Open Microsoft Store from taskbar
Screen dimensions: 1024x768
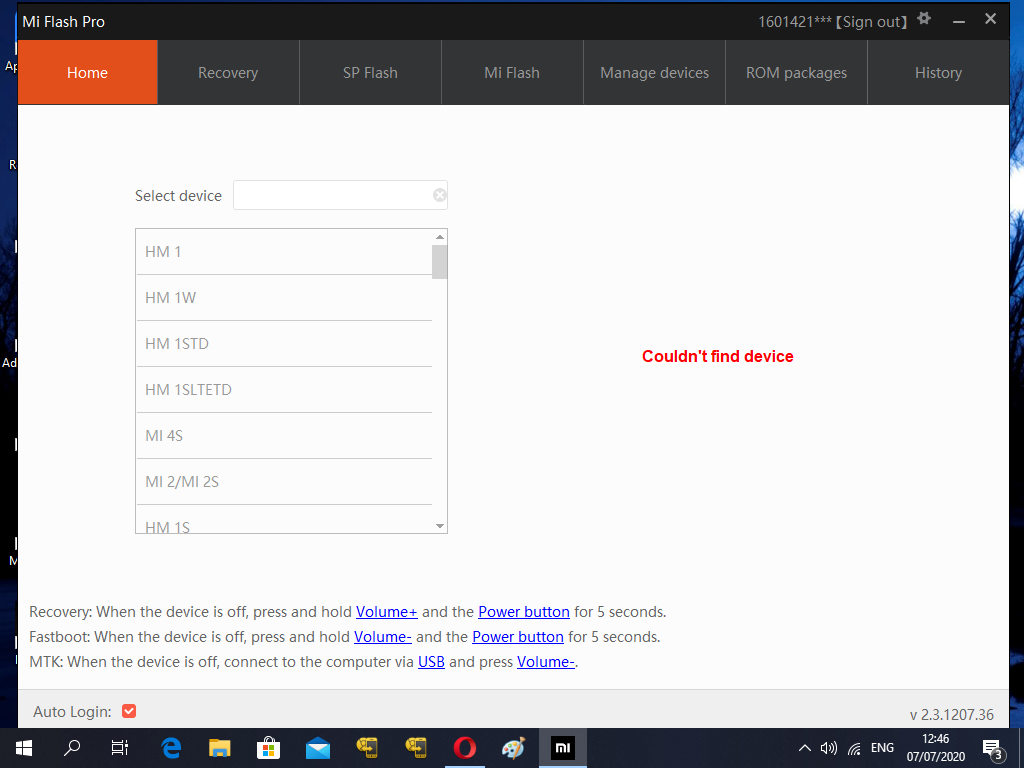[x=268, y=748]
